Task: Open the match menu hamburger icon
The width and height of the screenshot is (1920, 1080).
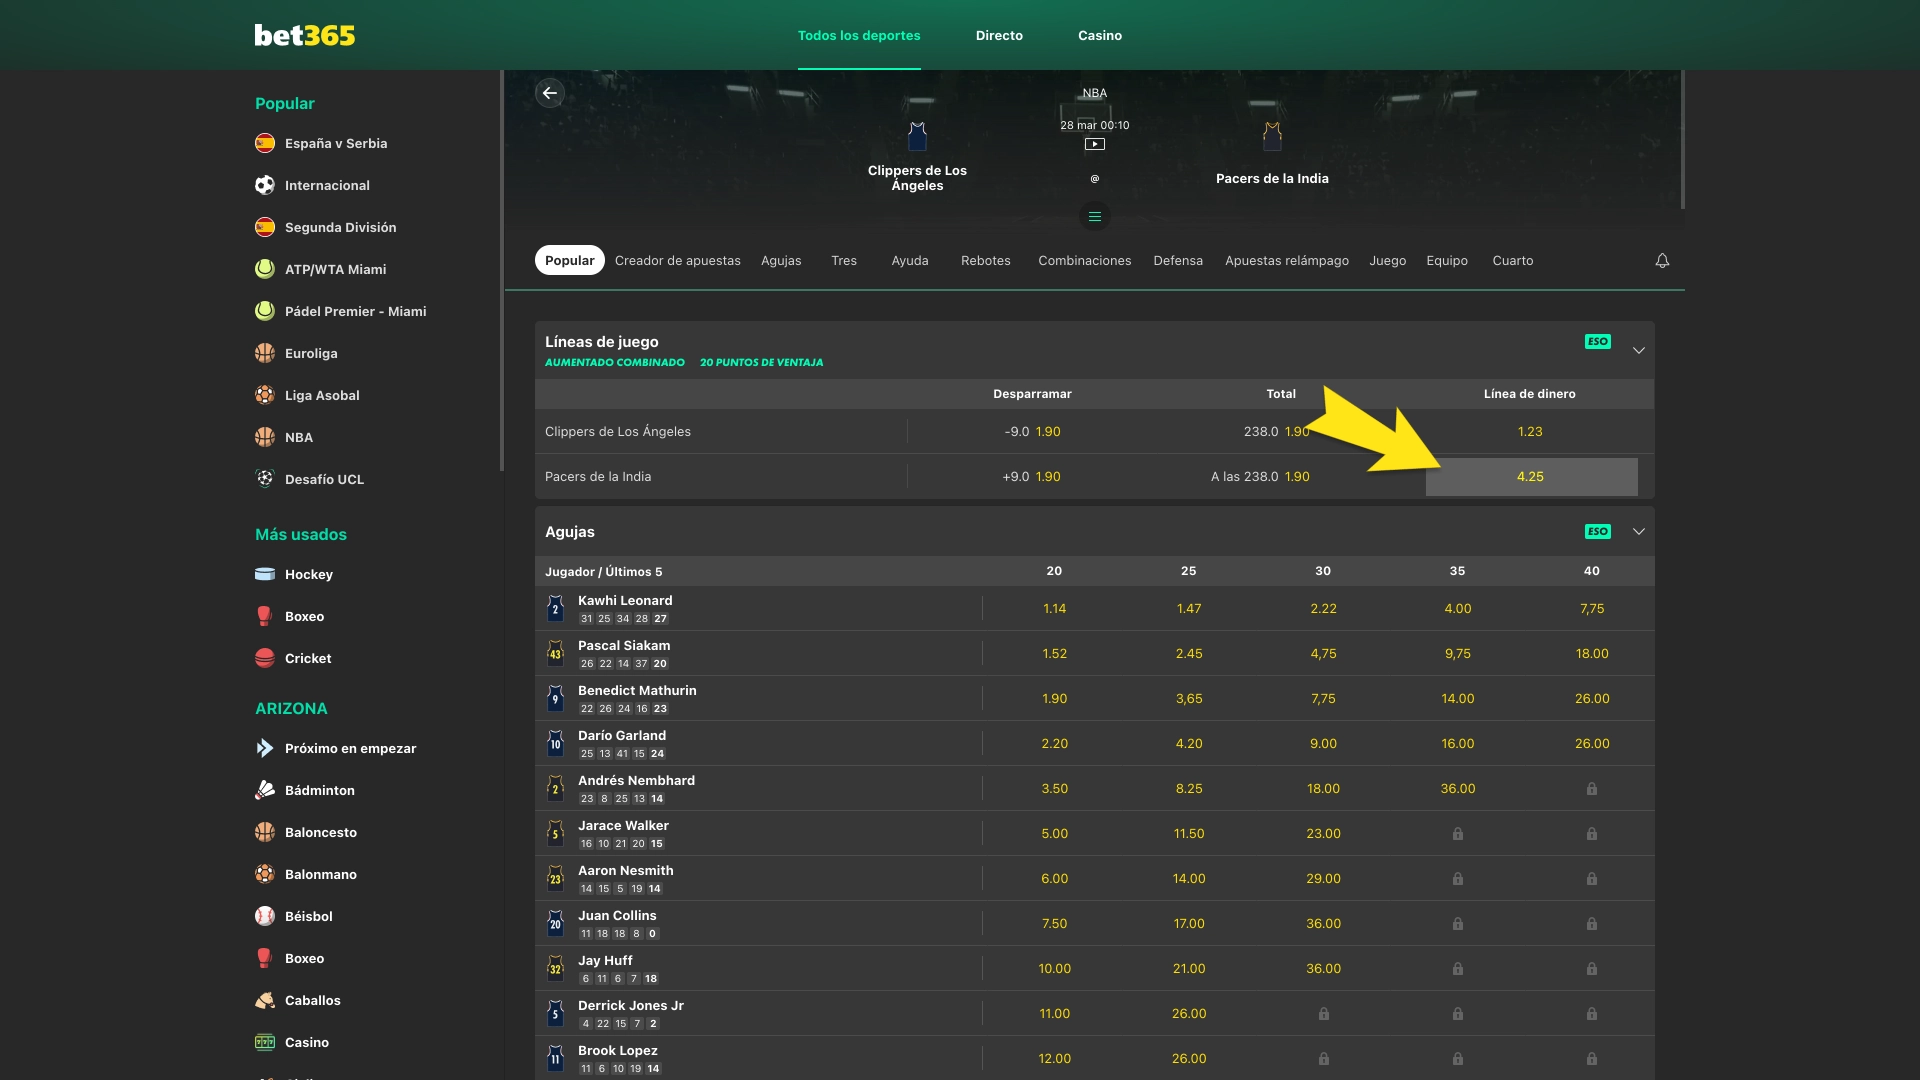Action: 1095,216
